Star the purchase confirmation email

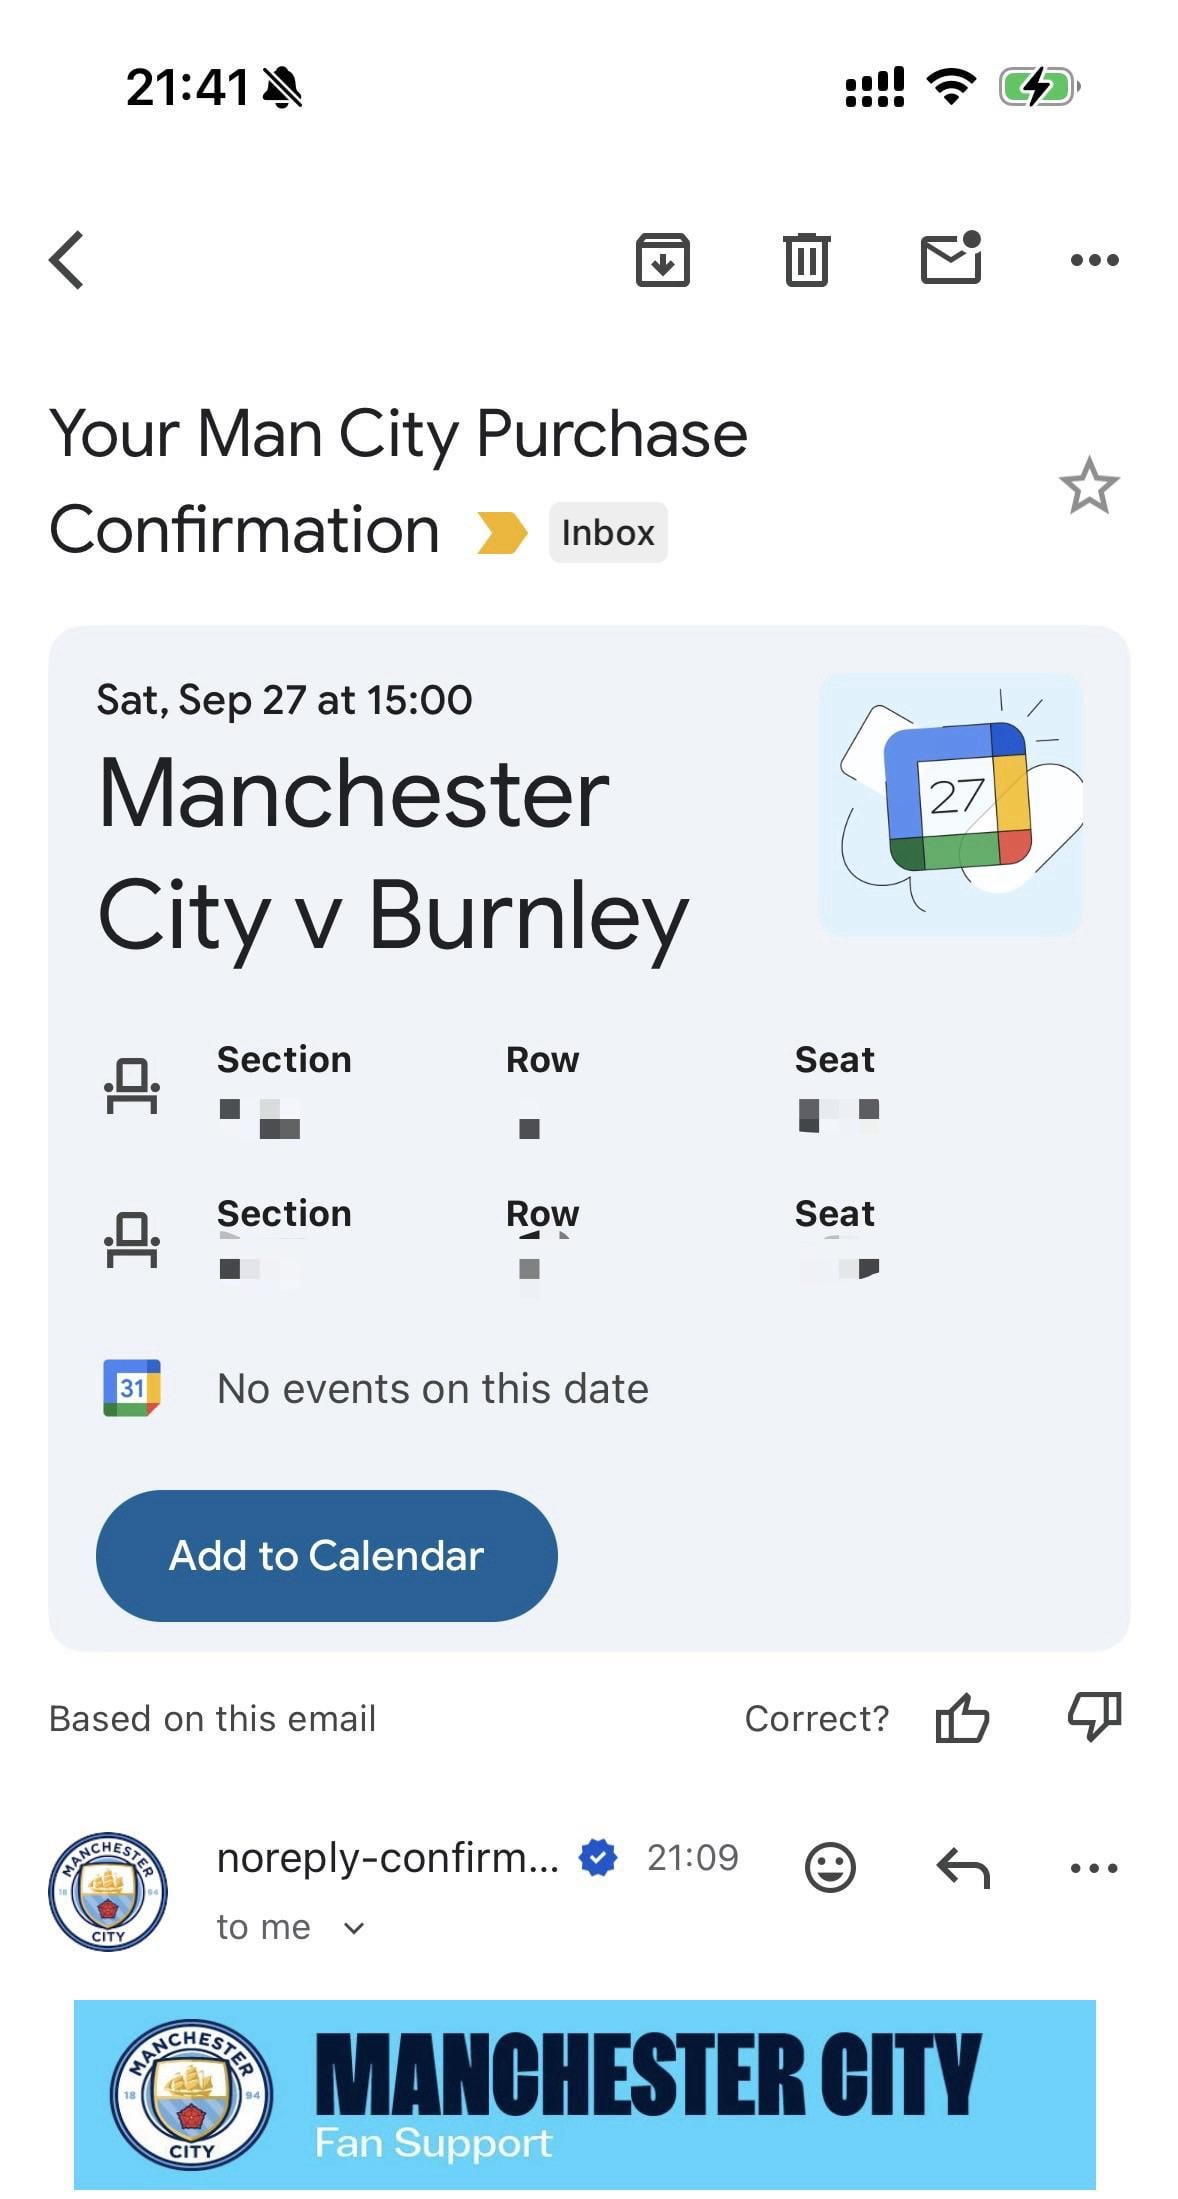[x=1088, y=487]
